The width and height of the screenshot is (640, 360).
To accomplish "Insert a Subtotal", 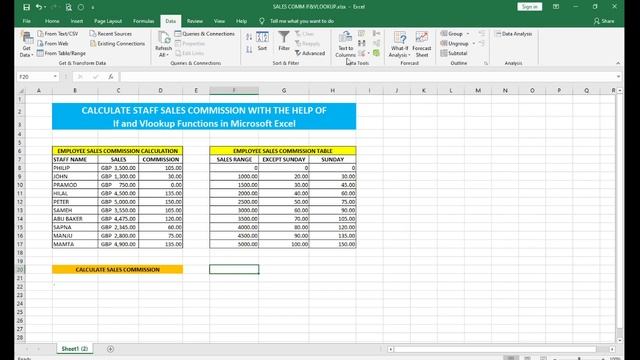I will point(453,53).
